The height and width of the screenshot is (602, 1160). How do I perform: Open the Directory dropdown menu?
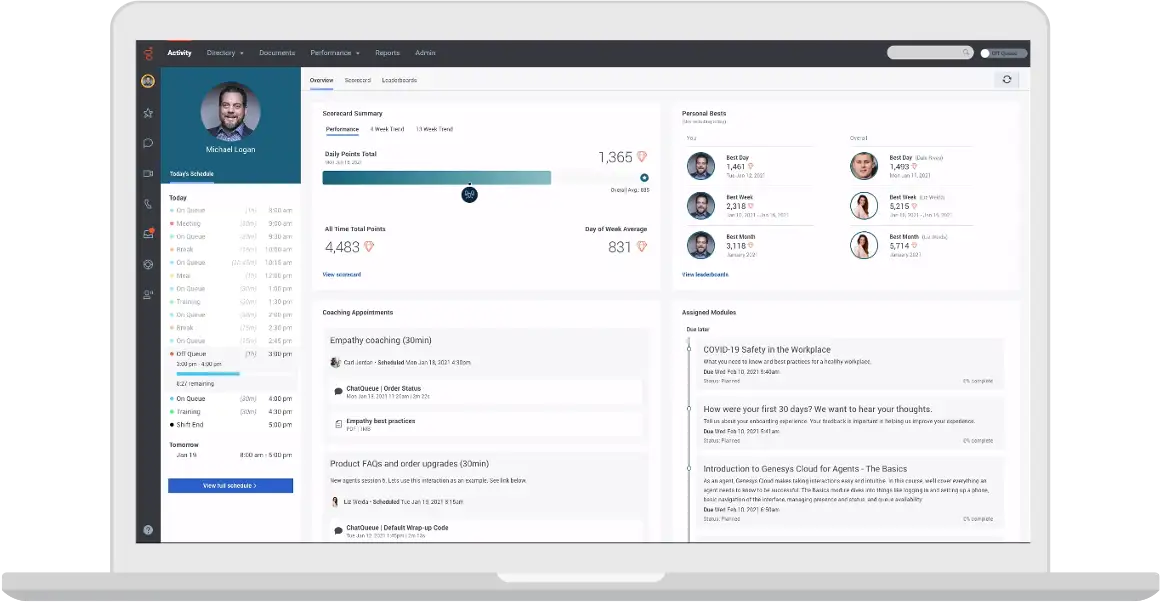click(225, 52)
